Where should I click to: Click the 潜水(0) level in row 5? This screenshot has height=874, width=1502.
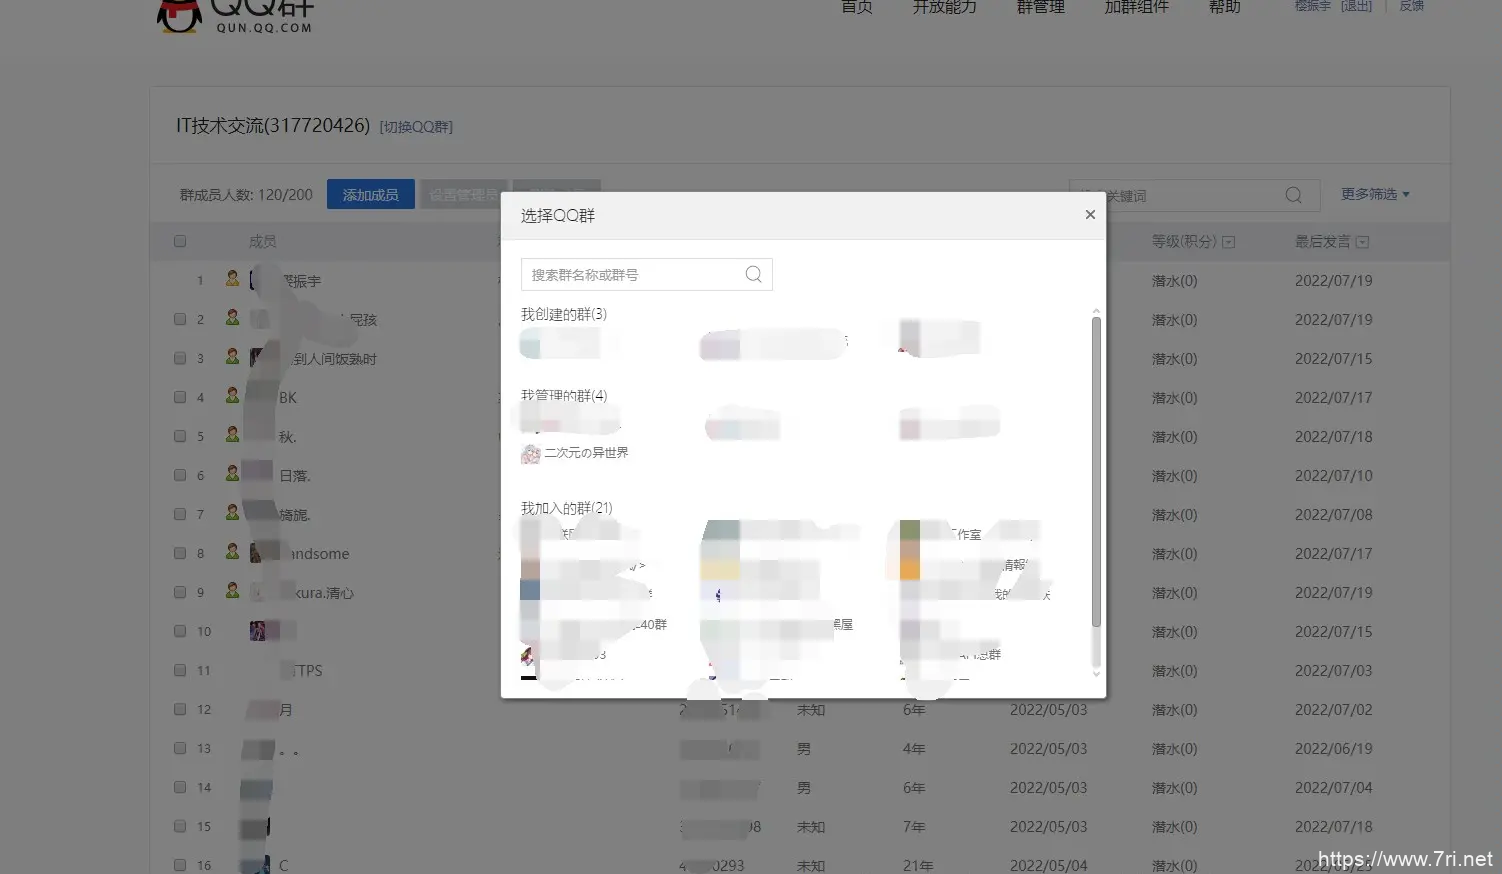tap(1174, 437)
